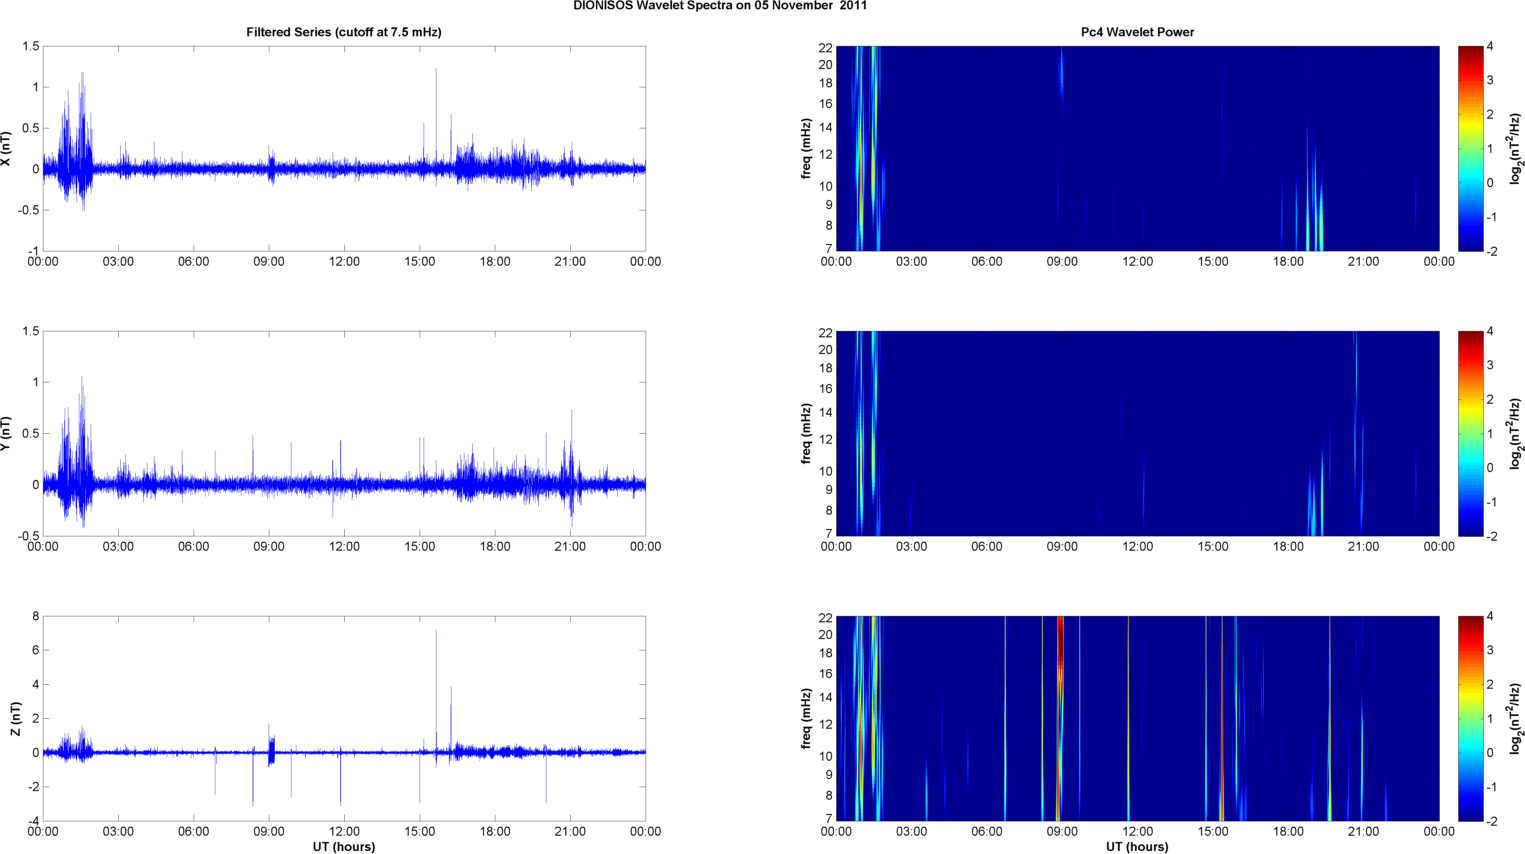This screenshot has height=854, width=1525.
Task: Click the UT (hours) label under the bottom spectrogram
Action: [x=1137, y=846]
